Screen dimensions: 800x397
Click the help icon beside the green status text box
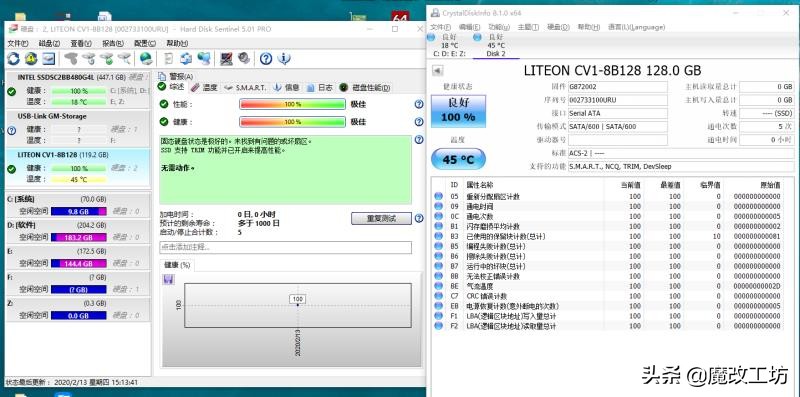[419, 139]
